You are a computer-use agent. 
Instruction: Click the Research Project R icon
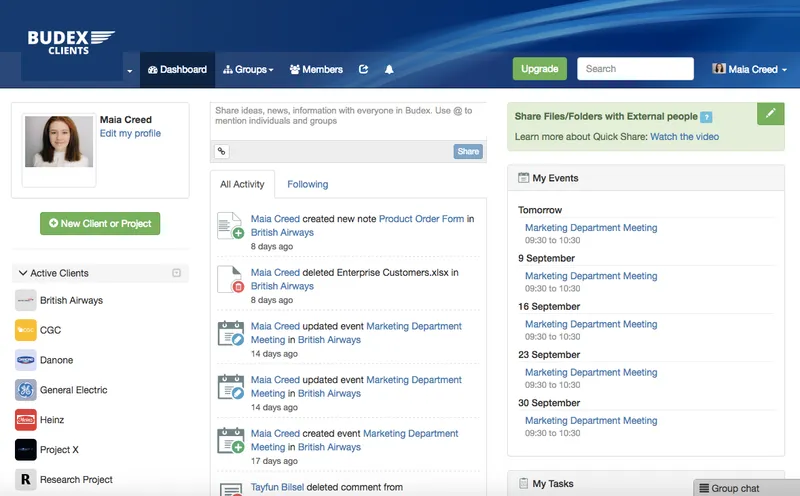tap(26, 479)
